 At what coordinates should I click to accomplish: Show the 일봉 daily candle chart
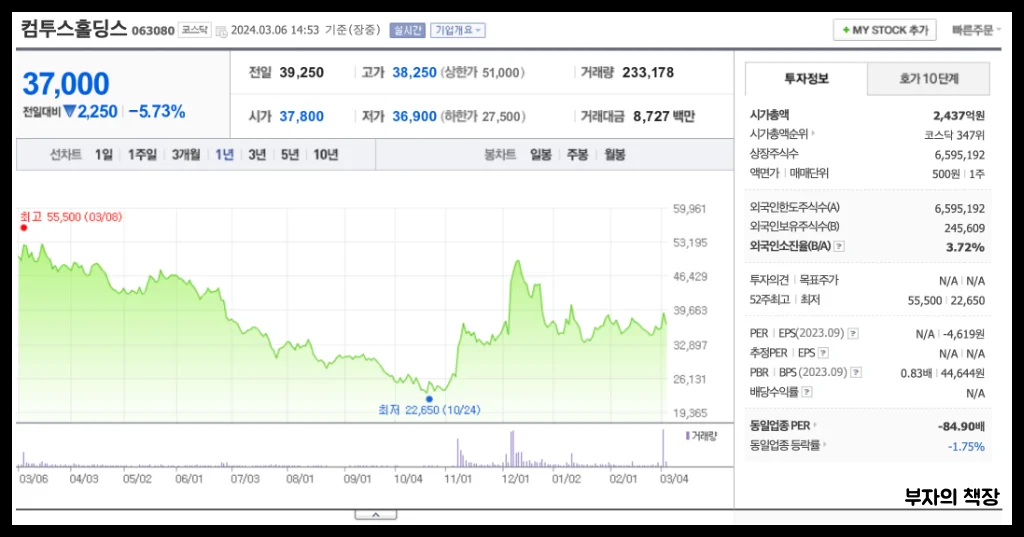click(x=540, y=155)
